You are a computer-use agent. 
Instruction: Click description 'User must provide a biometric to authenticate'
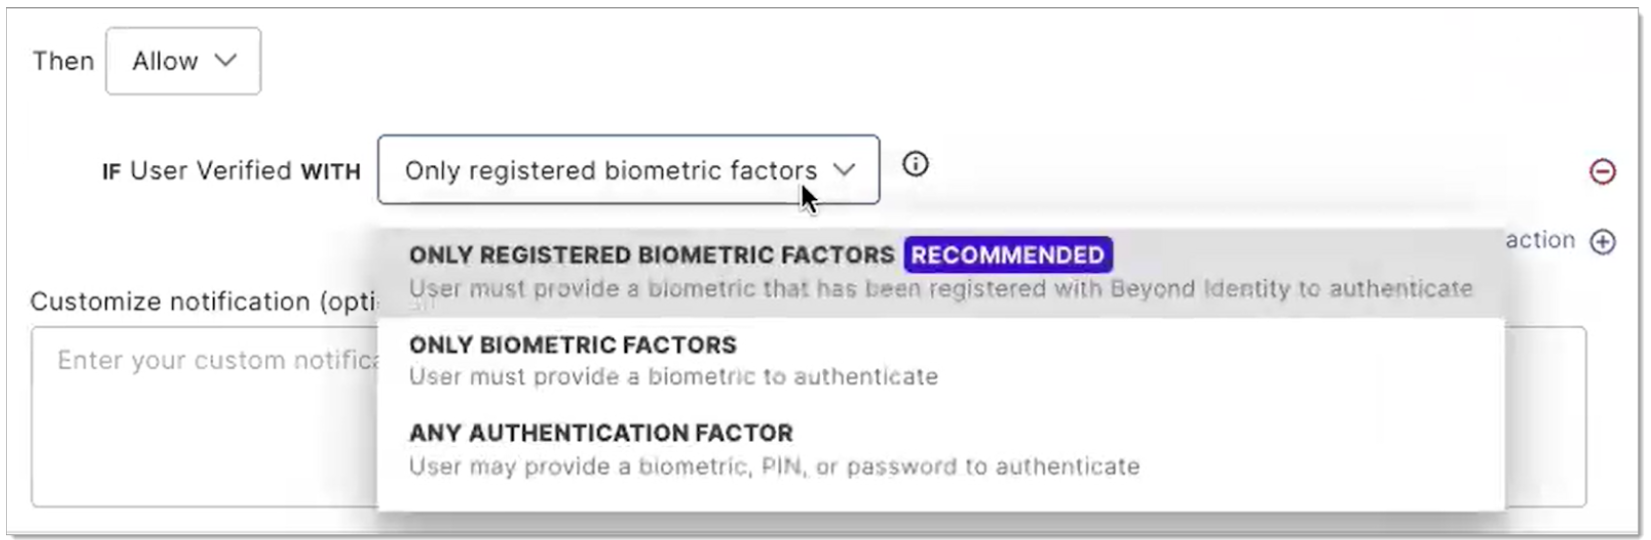click(x=673, y=377)
